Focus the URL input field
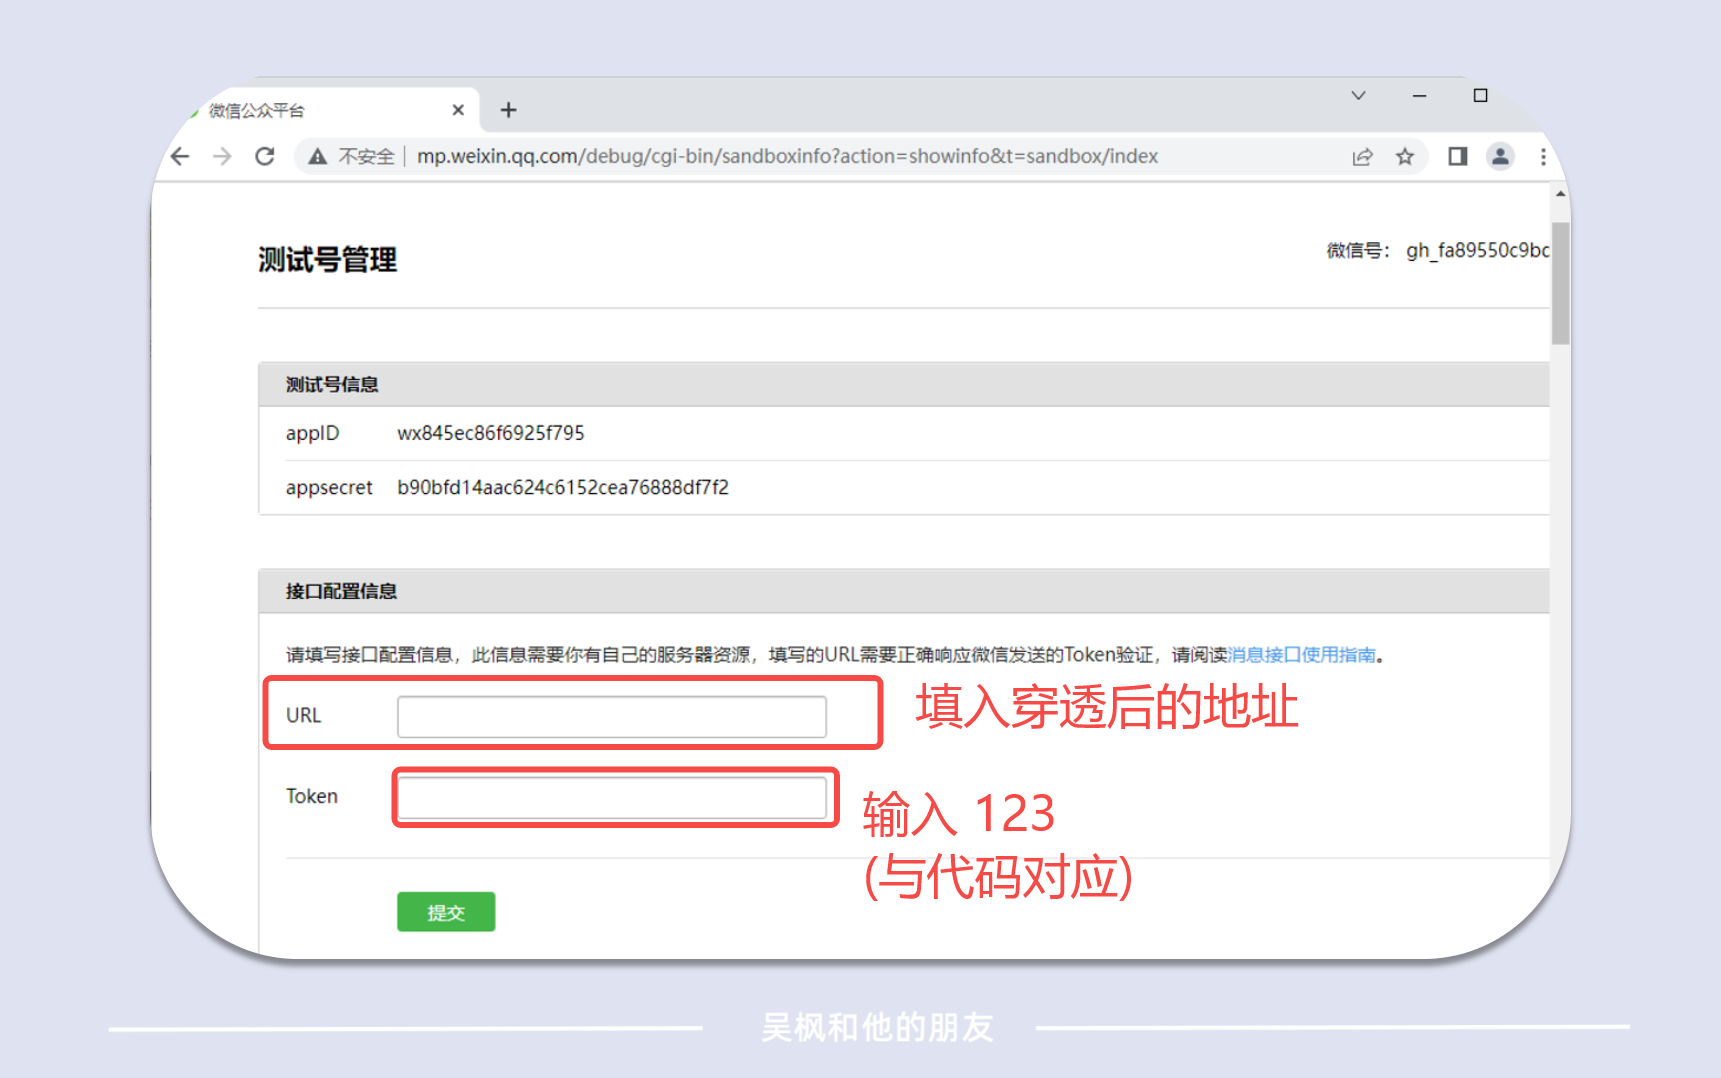 click(612, 716)
